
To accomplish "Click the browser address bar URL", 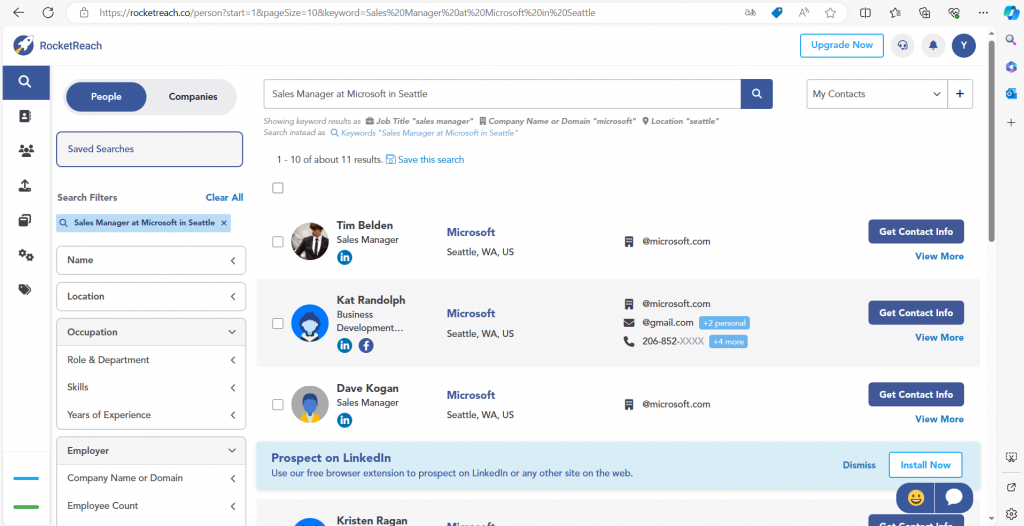I will click(347, 12).
